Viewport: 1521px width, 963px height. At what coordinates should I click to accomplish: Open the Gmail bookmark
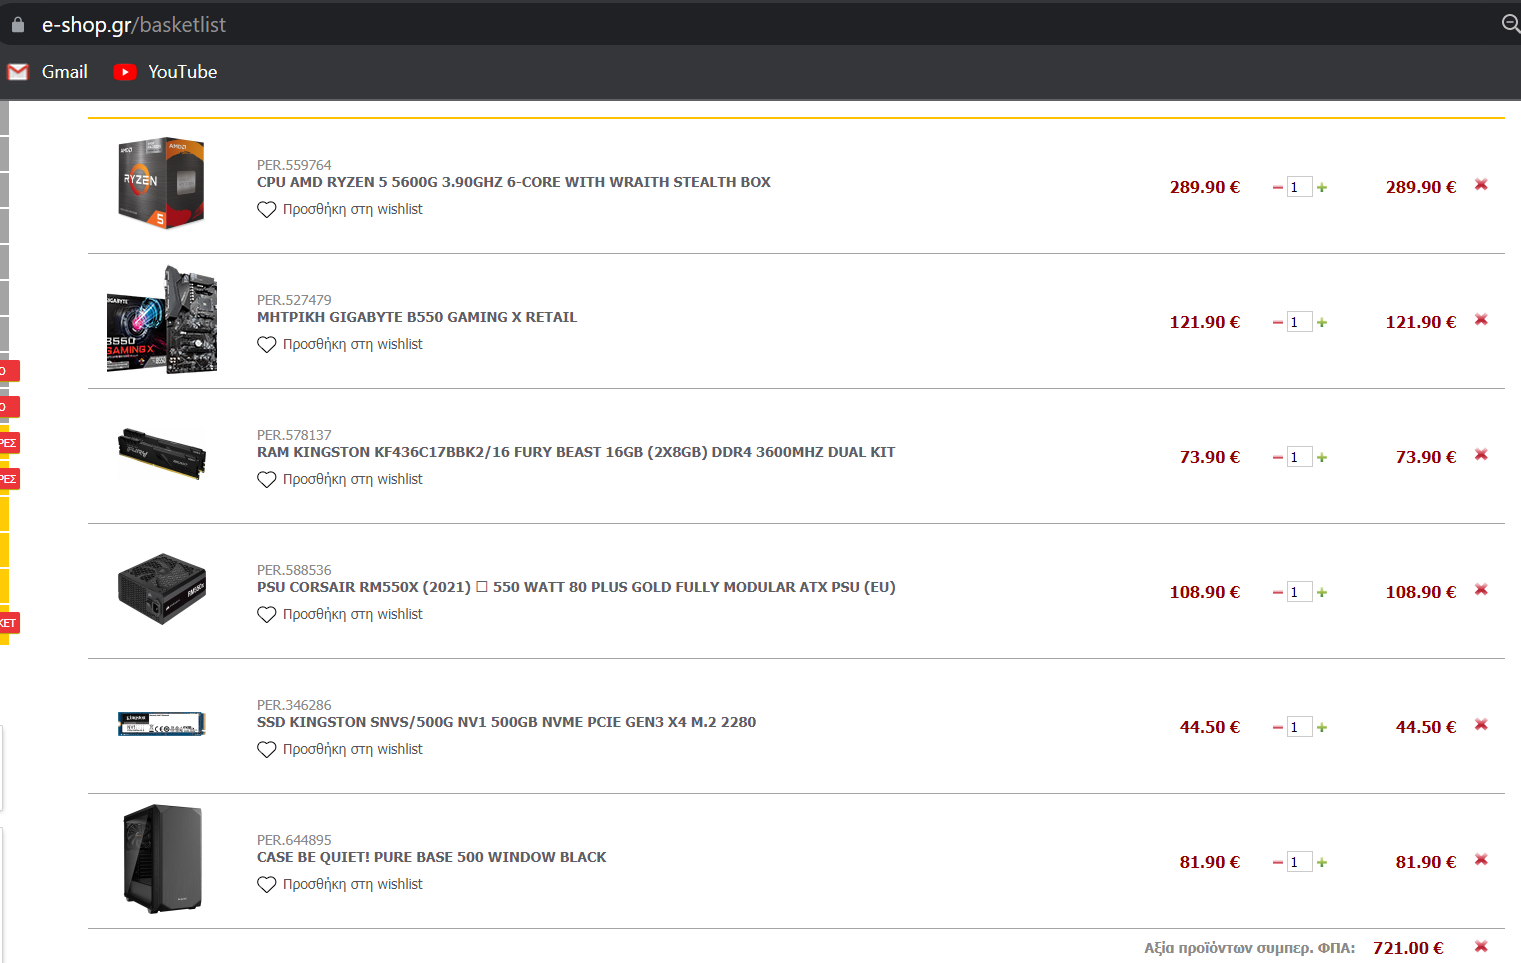pos(48,72)
